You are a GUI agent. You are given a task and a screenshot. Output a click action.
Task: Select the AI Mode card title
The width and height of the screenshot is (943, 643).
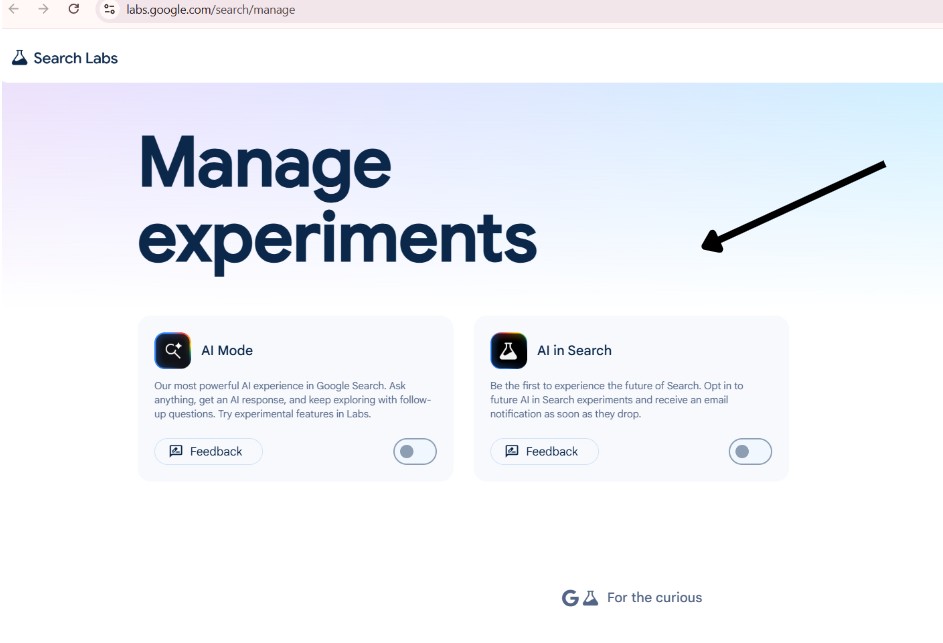[227, 350]
